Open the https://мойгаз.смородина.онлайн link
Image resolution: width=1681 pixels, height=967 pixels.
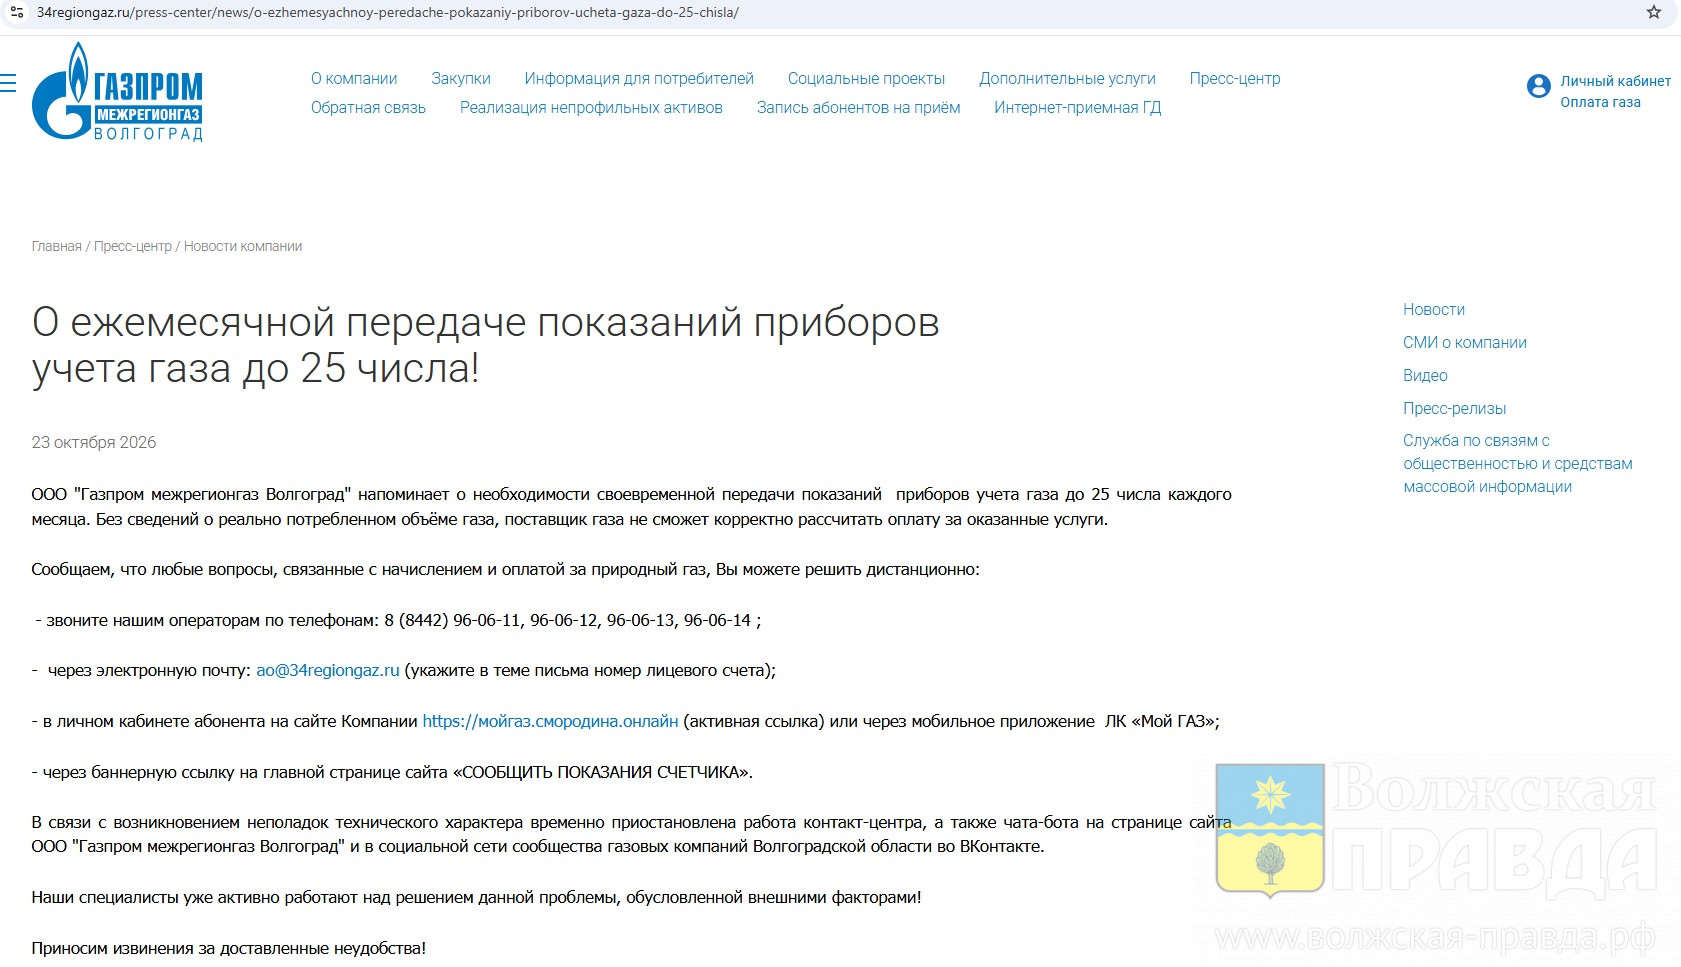550,722
